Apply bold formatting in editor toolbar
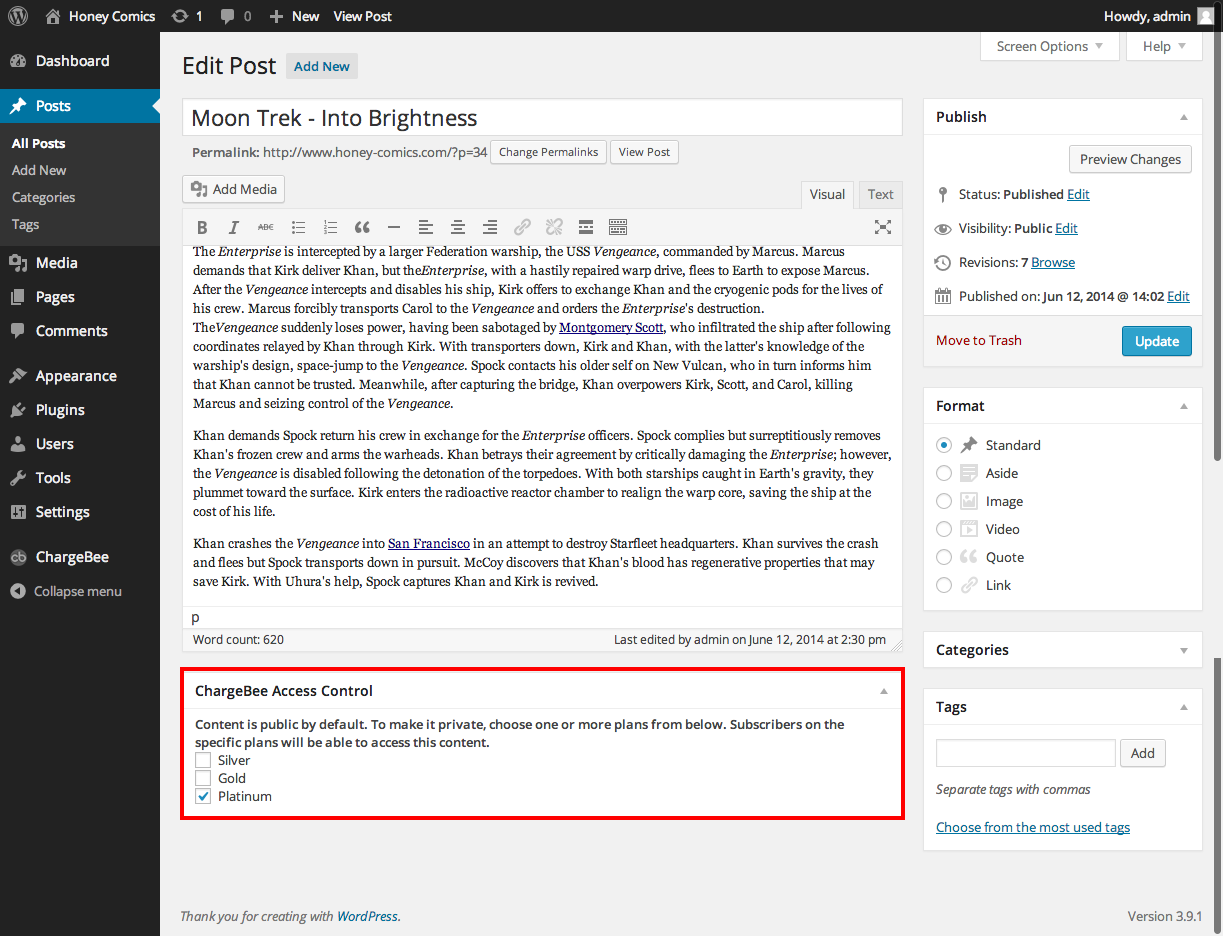 202,227
